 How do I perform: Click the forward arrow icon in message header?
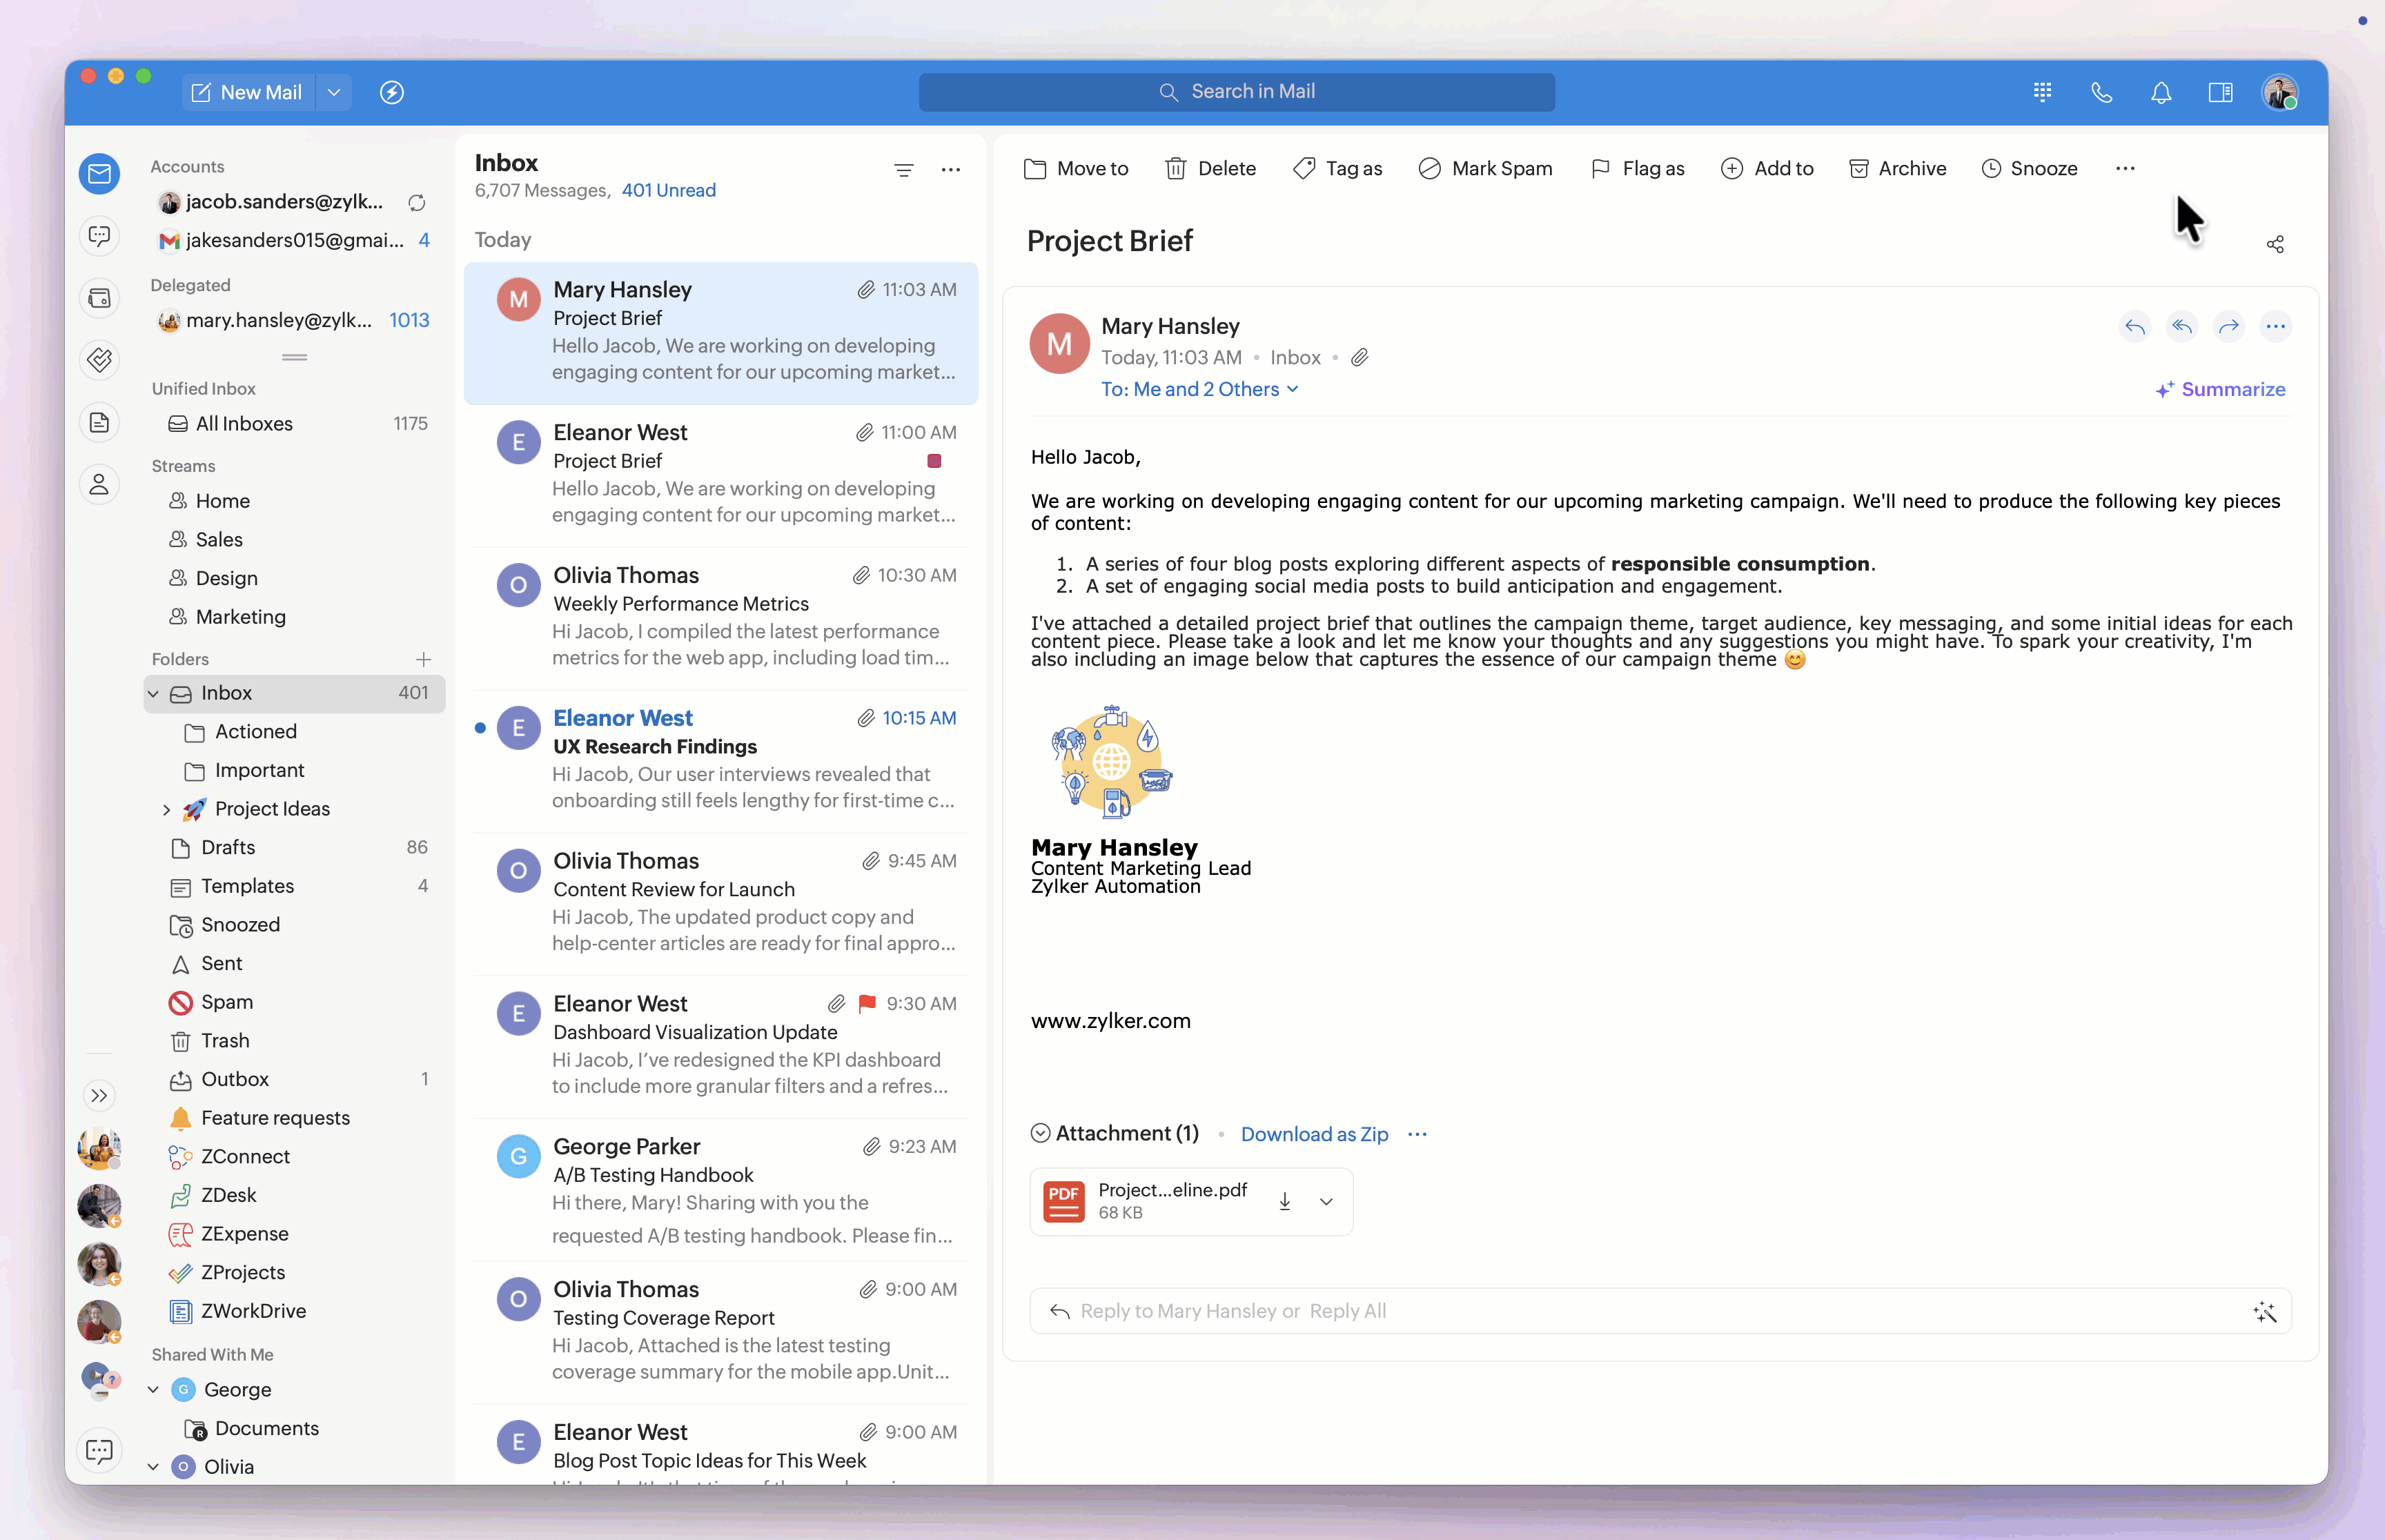[x=2228, y=326]
